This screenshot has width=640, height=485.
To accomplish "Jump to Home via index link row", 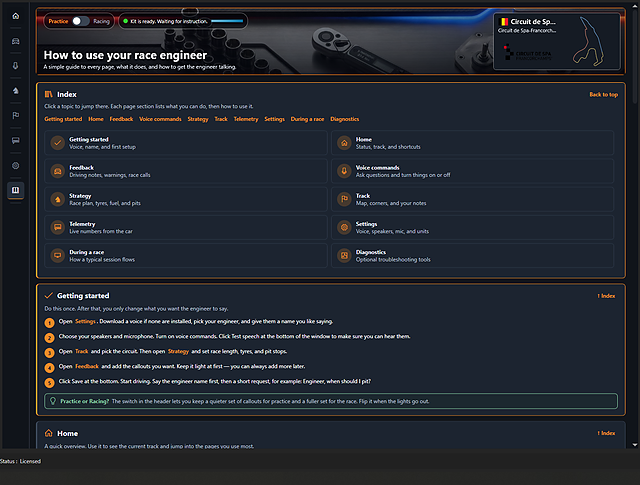I will pyautogui.click(x=96, y=119).
